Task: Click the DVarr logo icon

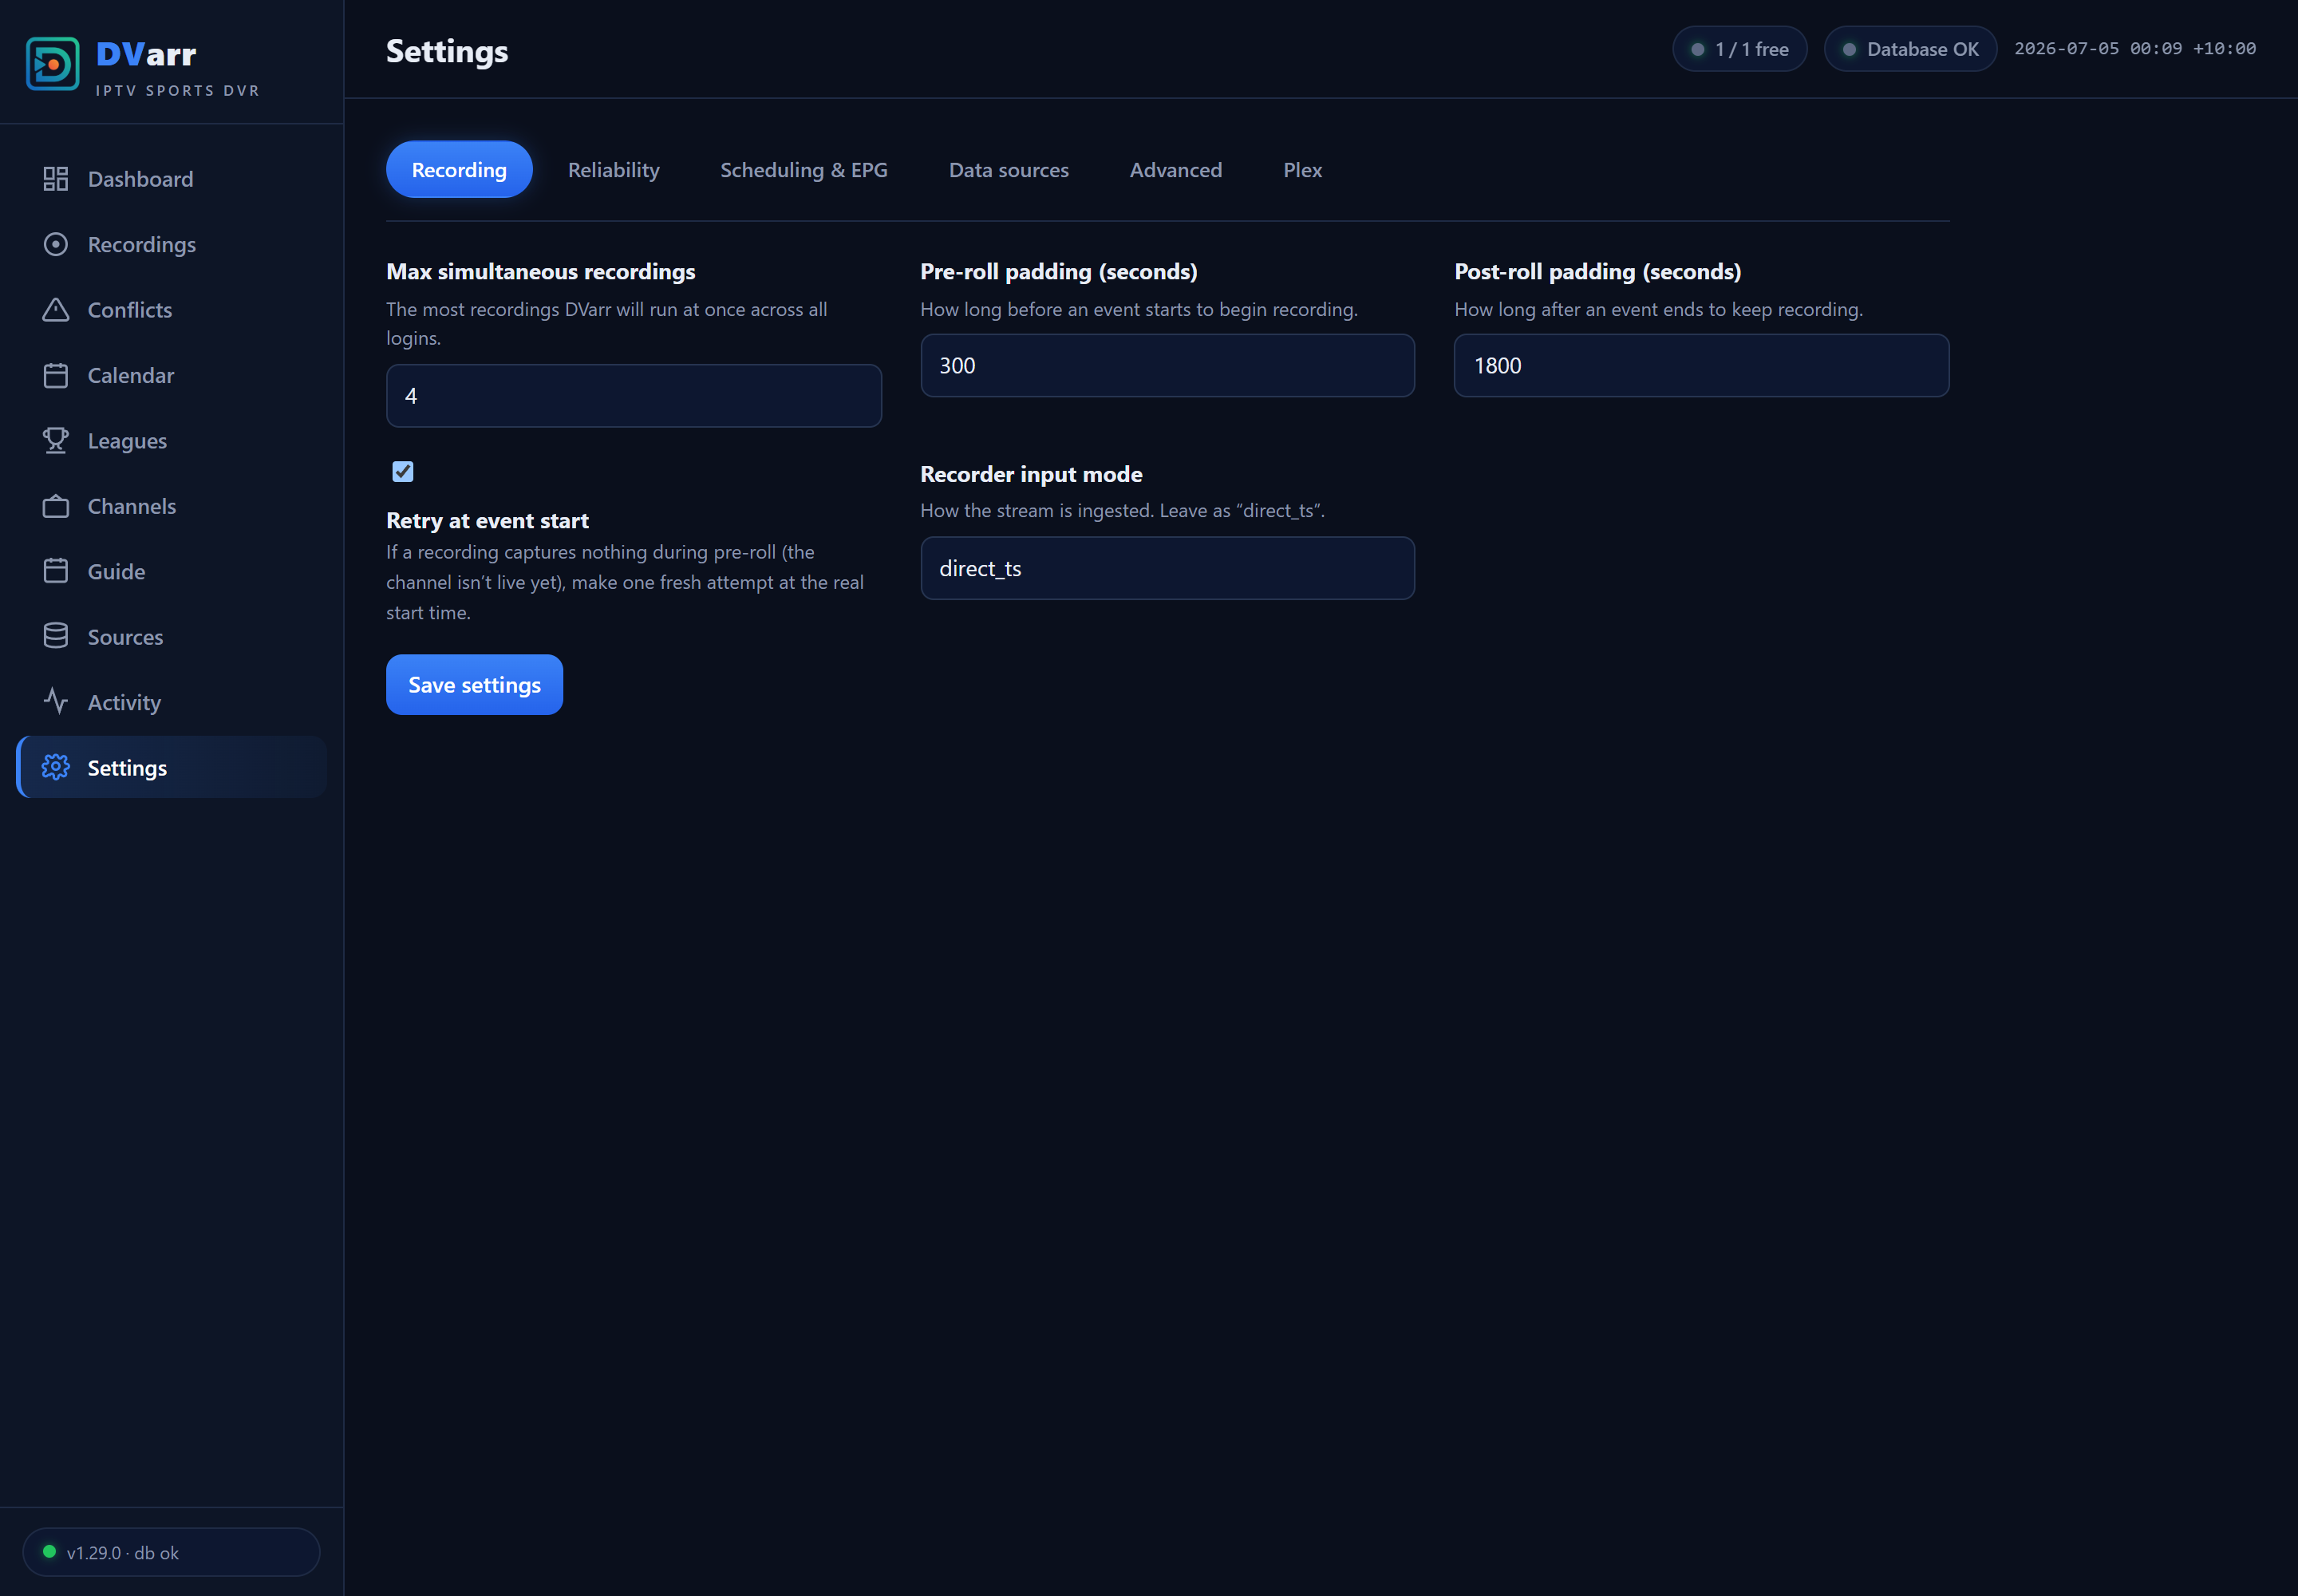Action: 52,64
